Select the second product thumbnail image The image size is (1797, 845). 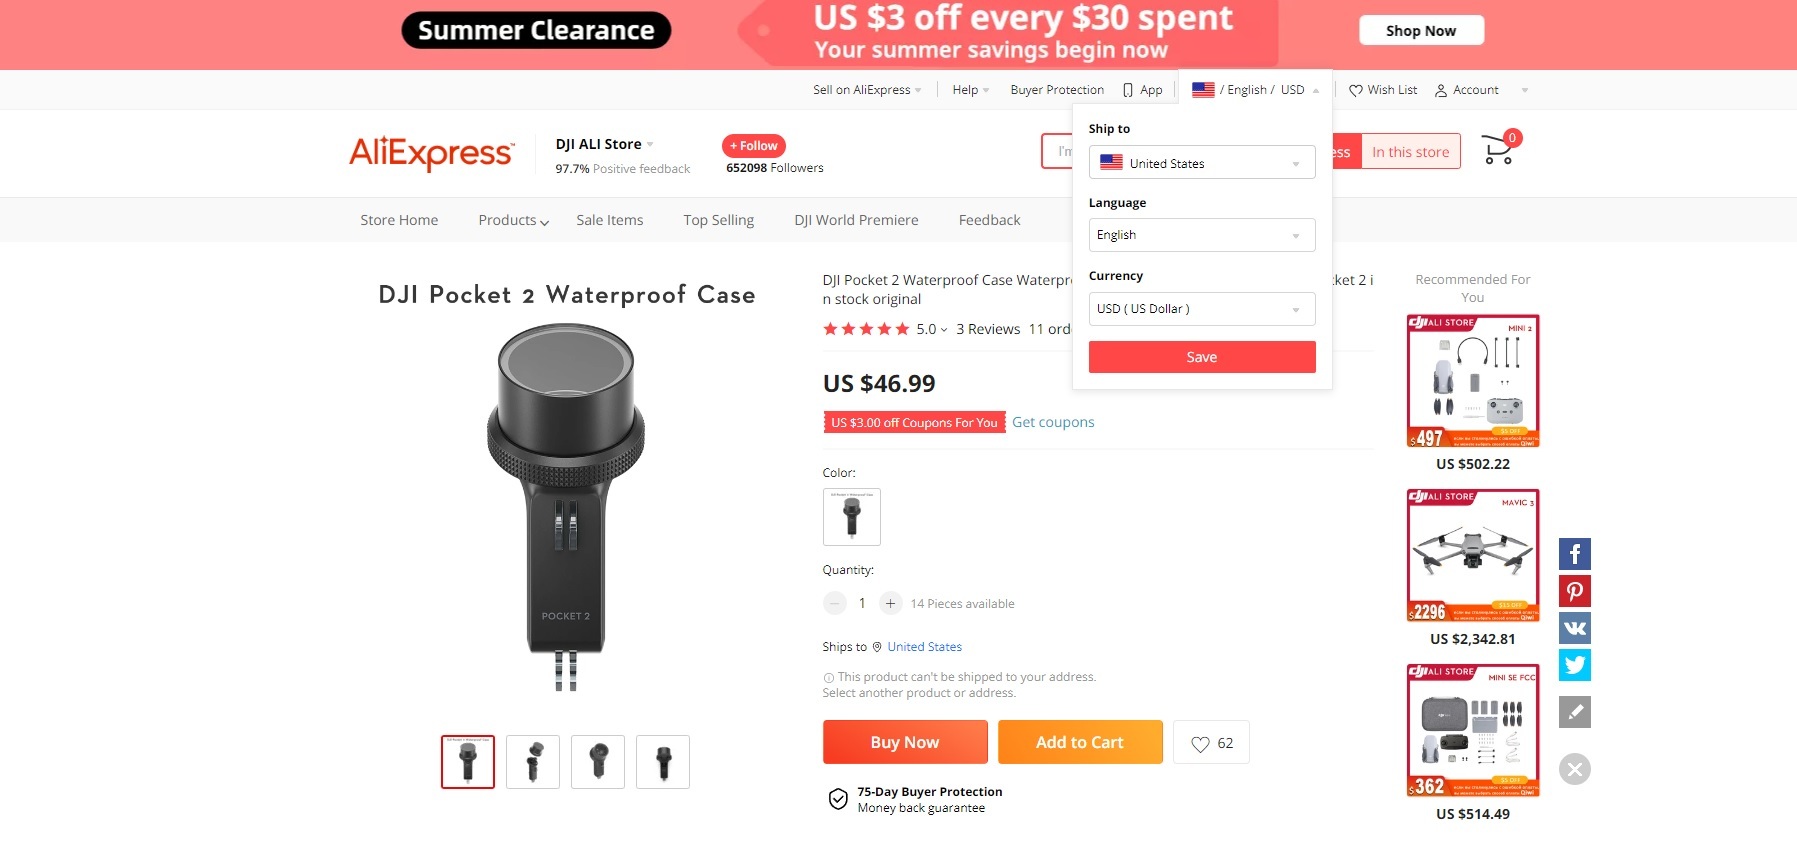(x=533, y=762)
